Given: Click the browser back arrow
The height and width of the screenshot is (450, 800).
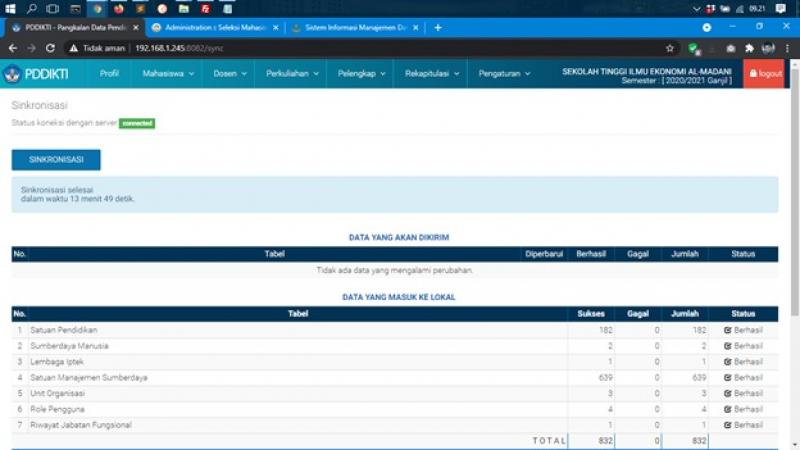Looking at the screenshot, I should pyautogui.click(x=13, y=47).
